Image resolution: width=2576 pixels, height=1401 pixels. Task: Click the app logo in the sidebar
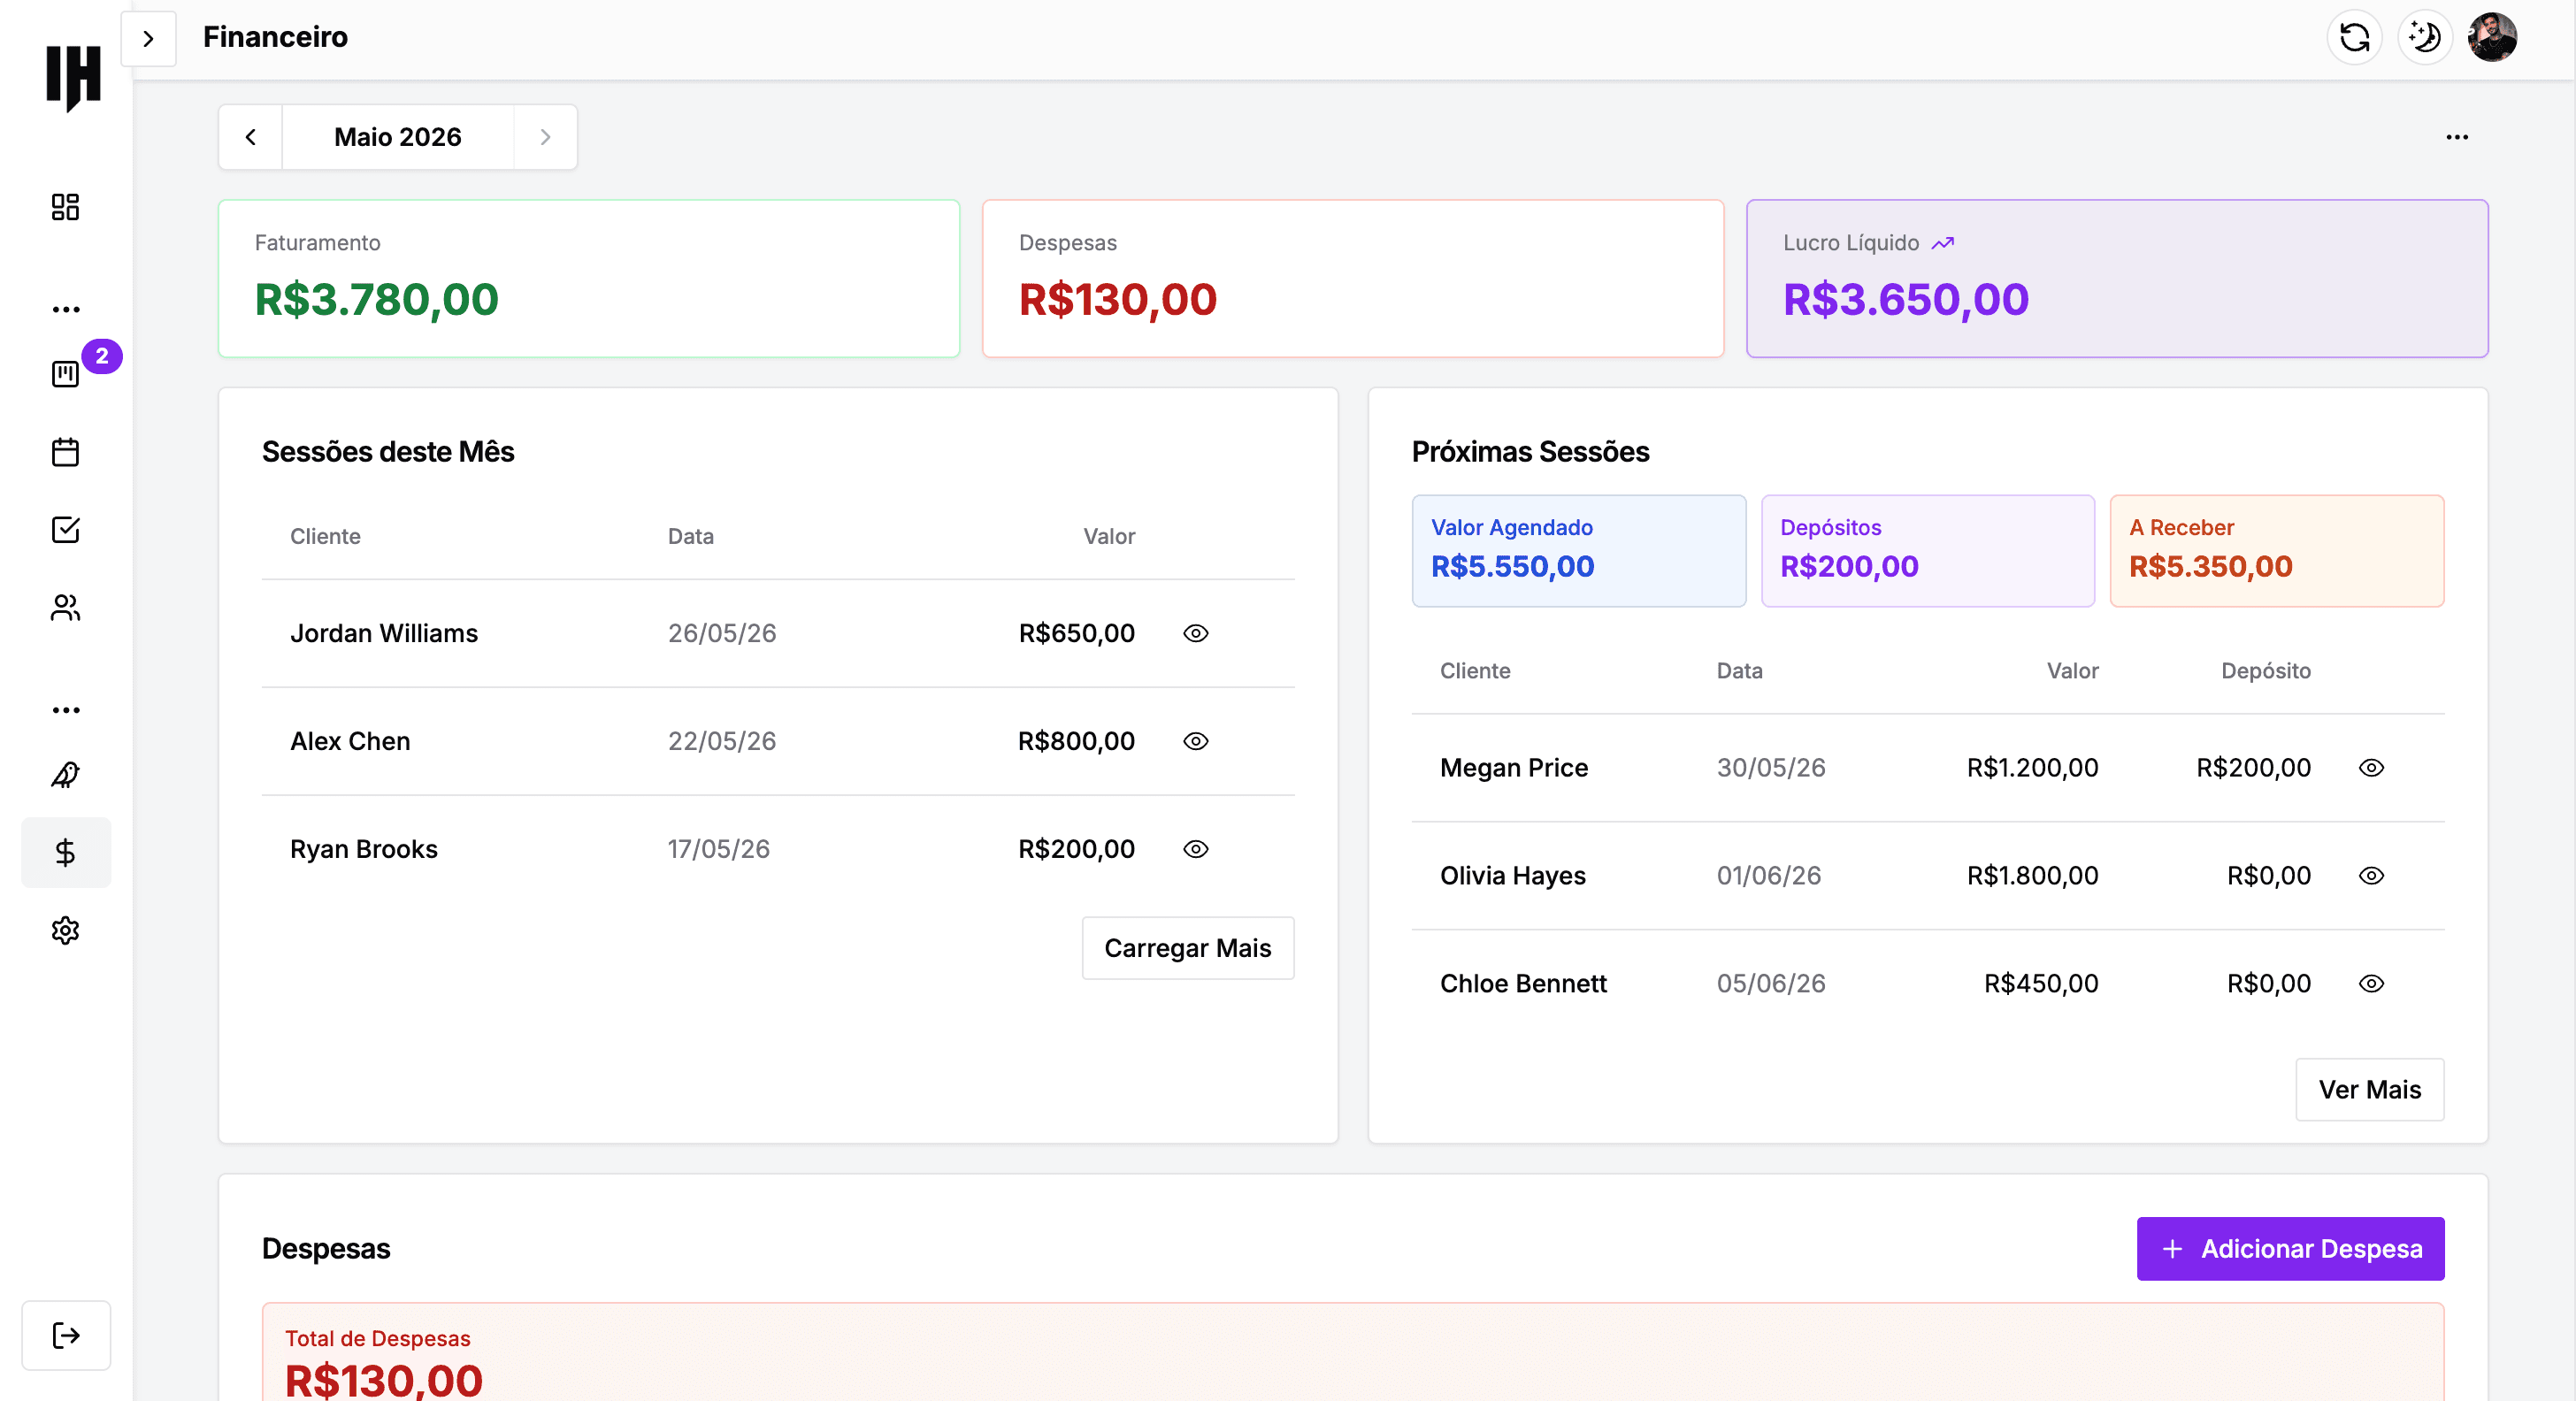click(73, 78)
